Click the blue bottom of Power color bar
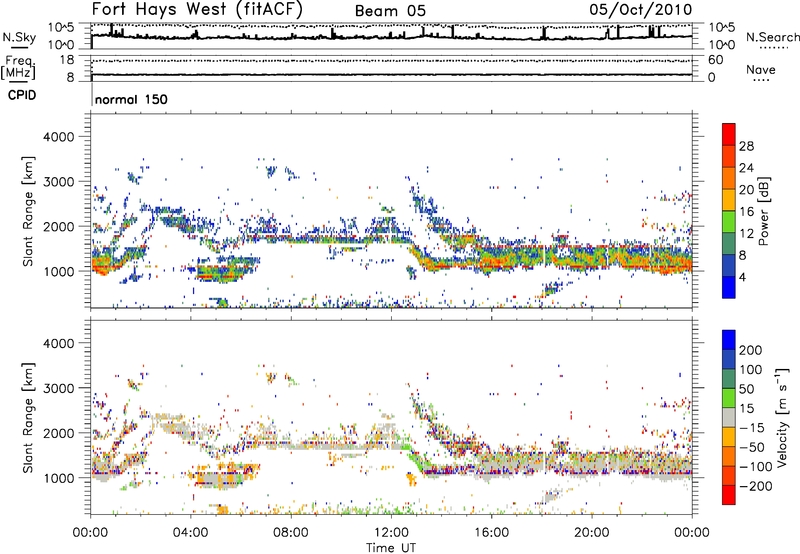Screen dimensions: 800x554 click(729, 287)
